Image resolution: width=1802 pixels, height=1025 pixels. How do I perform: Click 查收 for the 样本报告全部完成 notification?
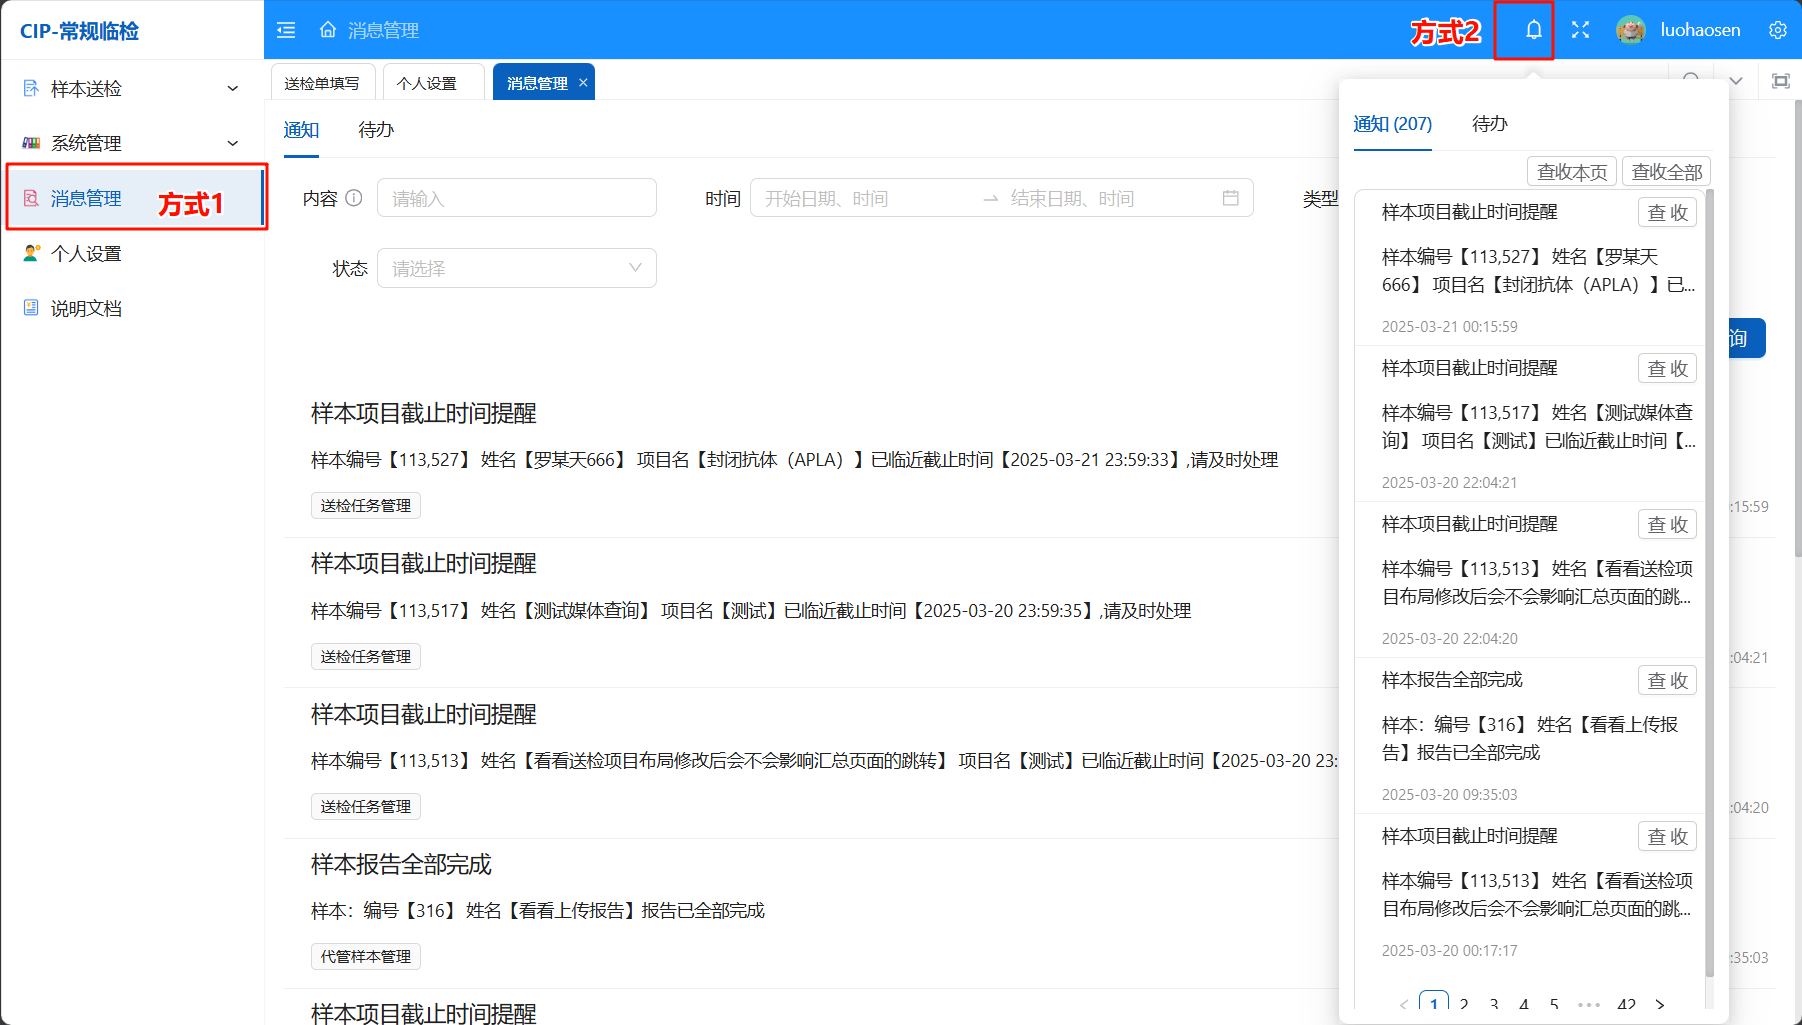(1667, 681)
